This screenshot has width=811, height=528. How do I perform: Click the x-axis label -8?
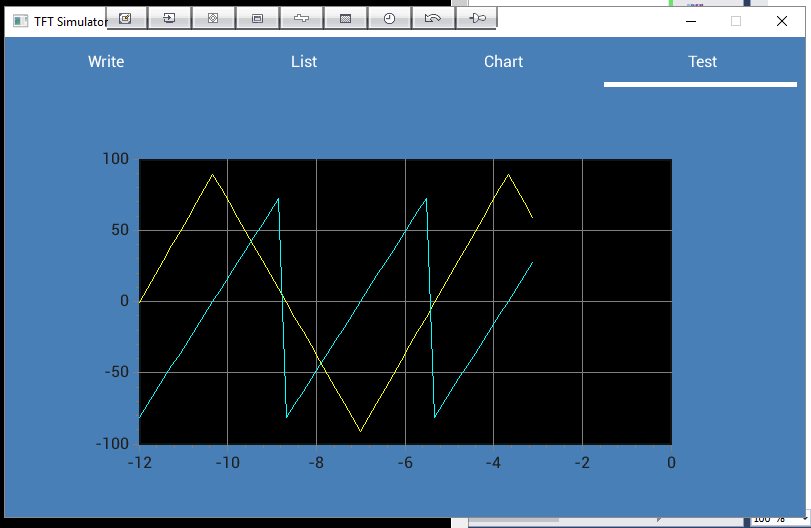tap(317, 462)
